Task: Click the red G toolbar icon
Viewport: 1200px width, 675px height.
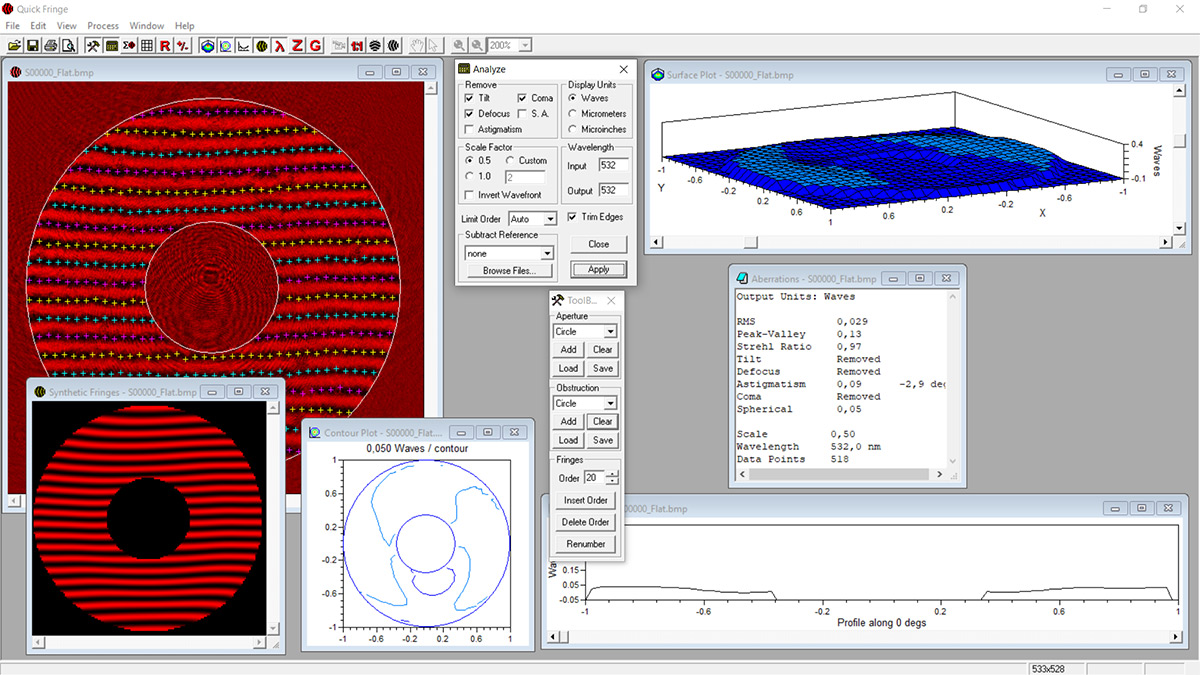Action: click(315, 46)
